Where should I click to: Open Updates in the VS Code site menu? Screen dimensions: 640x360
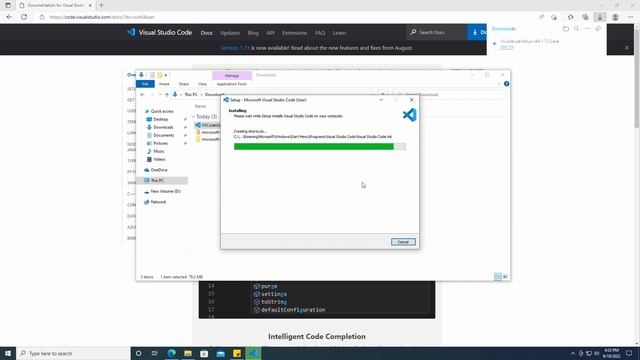(x=230, y=33)
